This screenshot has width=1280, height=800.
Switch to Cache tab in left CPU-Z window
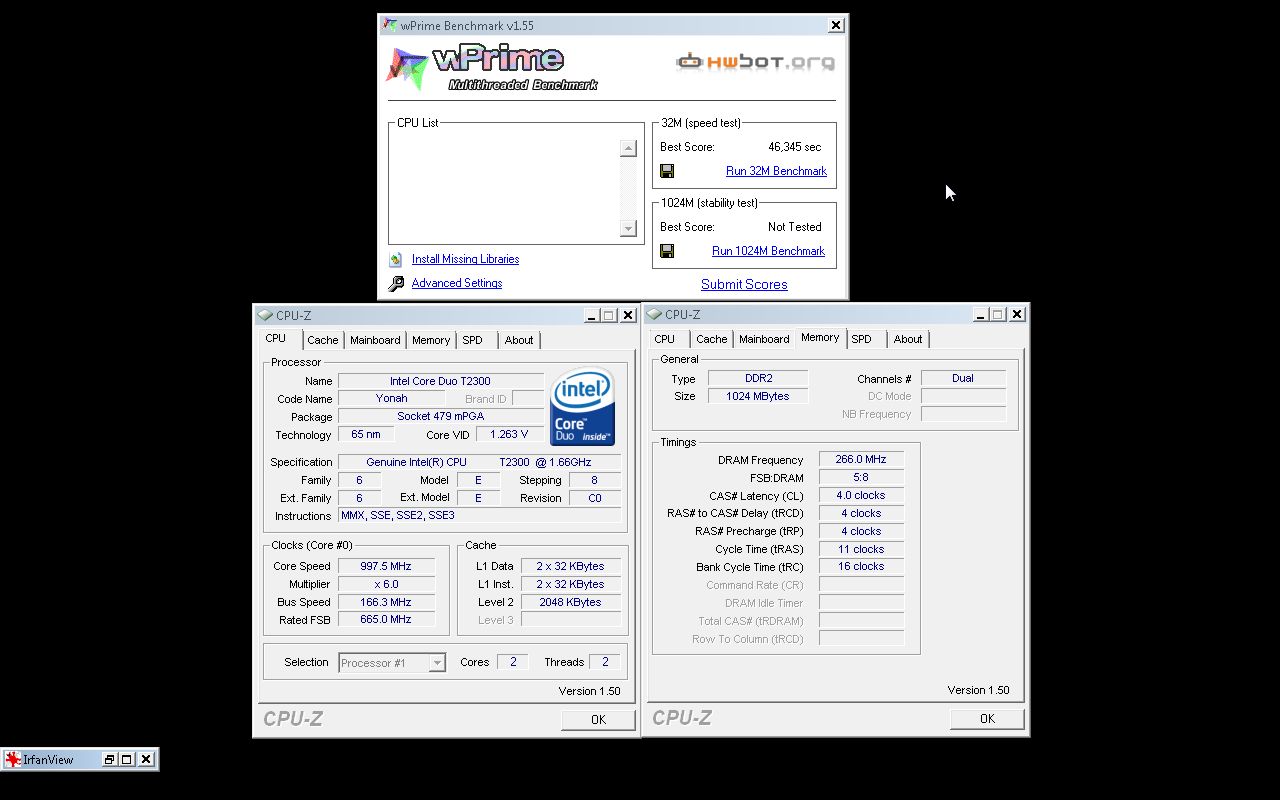point(322,340)
